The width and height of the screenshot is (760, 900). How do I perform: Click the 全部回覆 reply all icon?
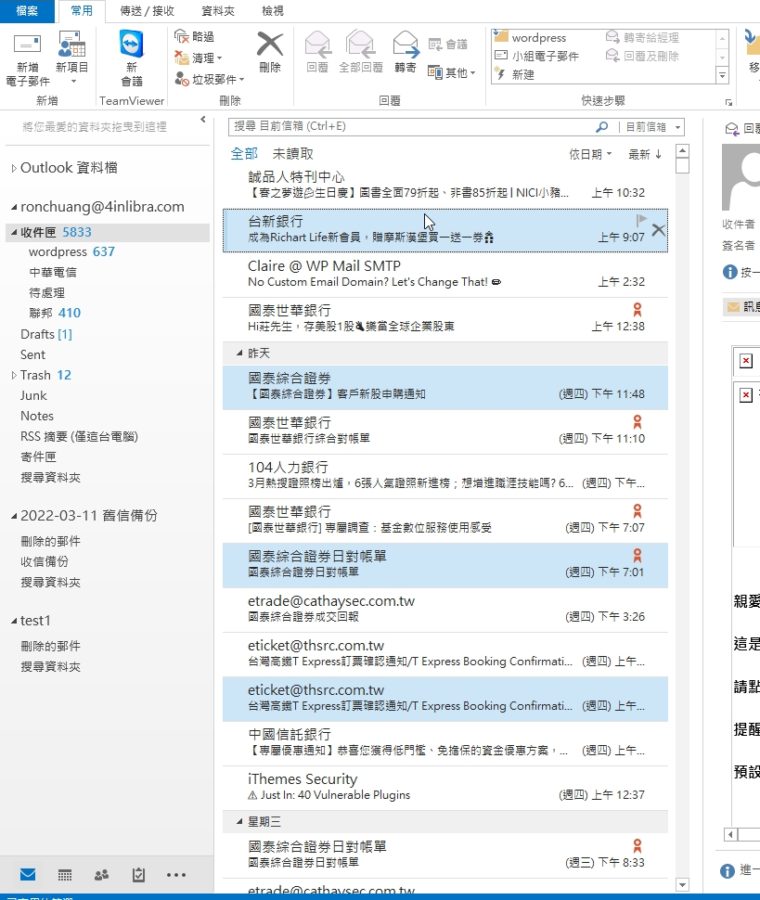point(360,52)
